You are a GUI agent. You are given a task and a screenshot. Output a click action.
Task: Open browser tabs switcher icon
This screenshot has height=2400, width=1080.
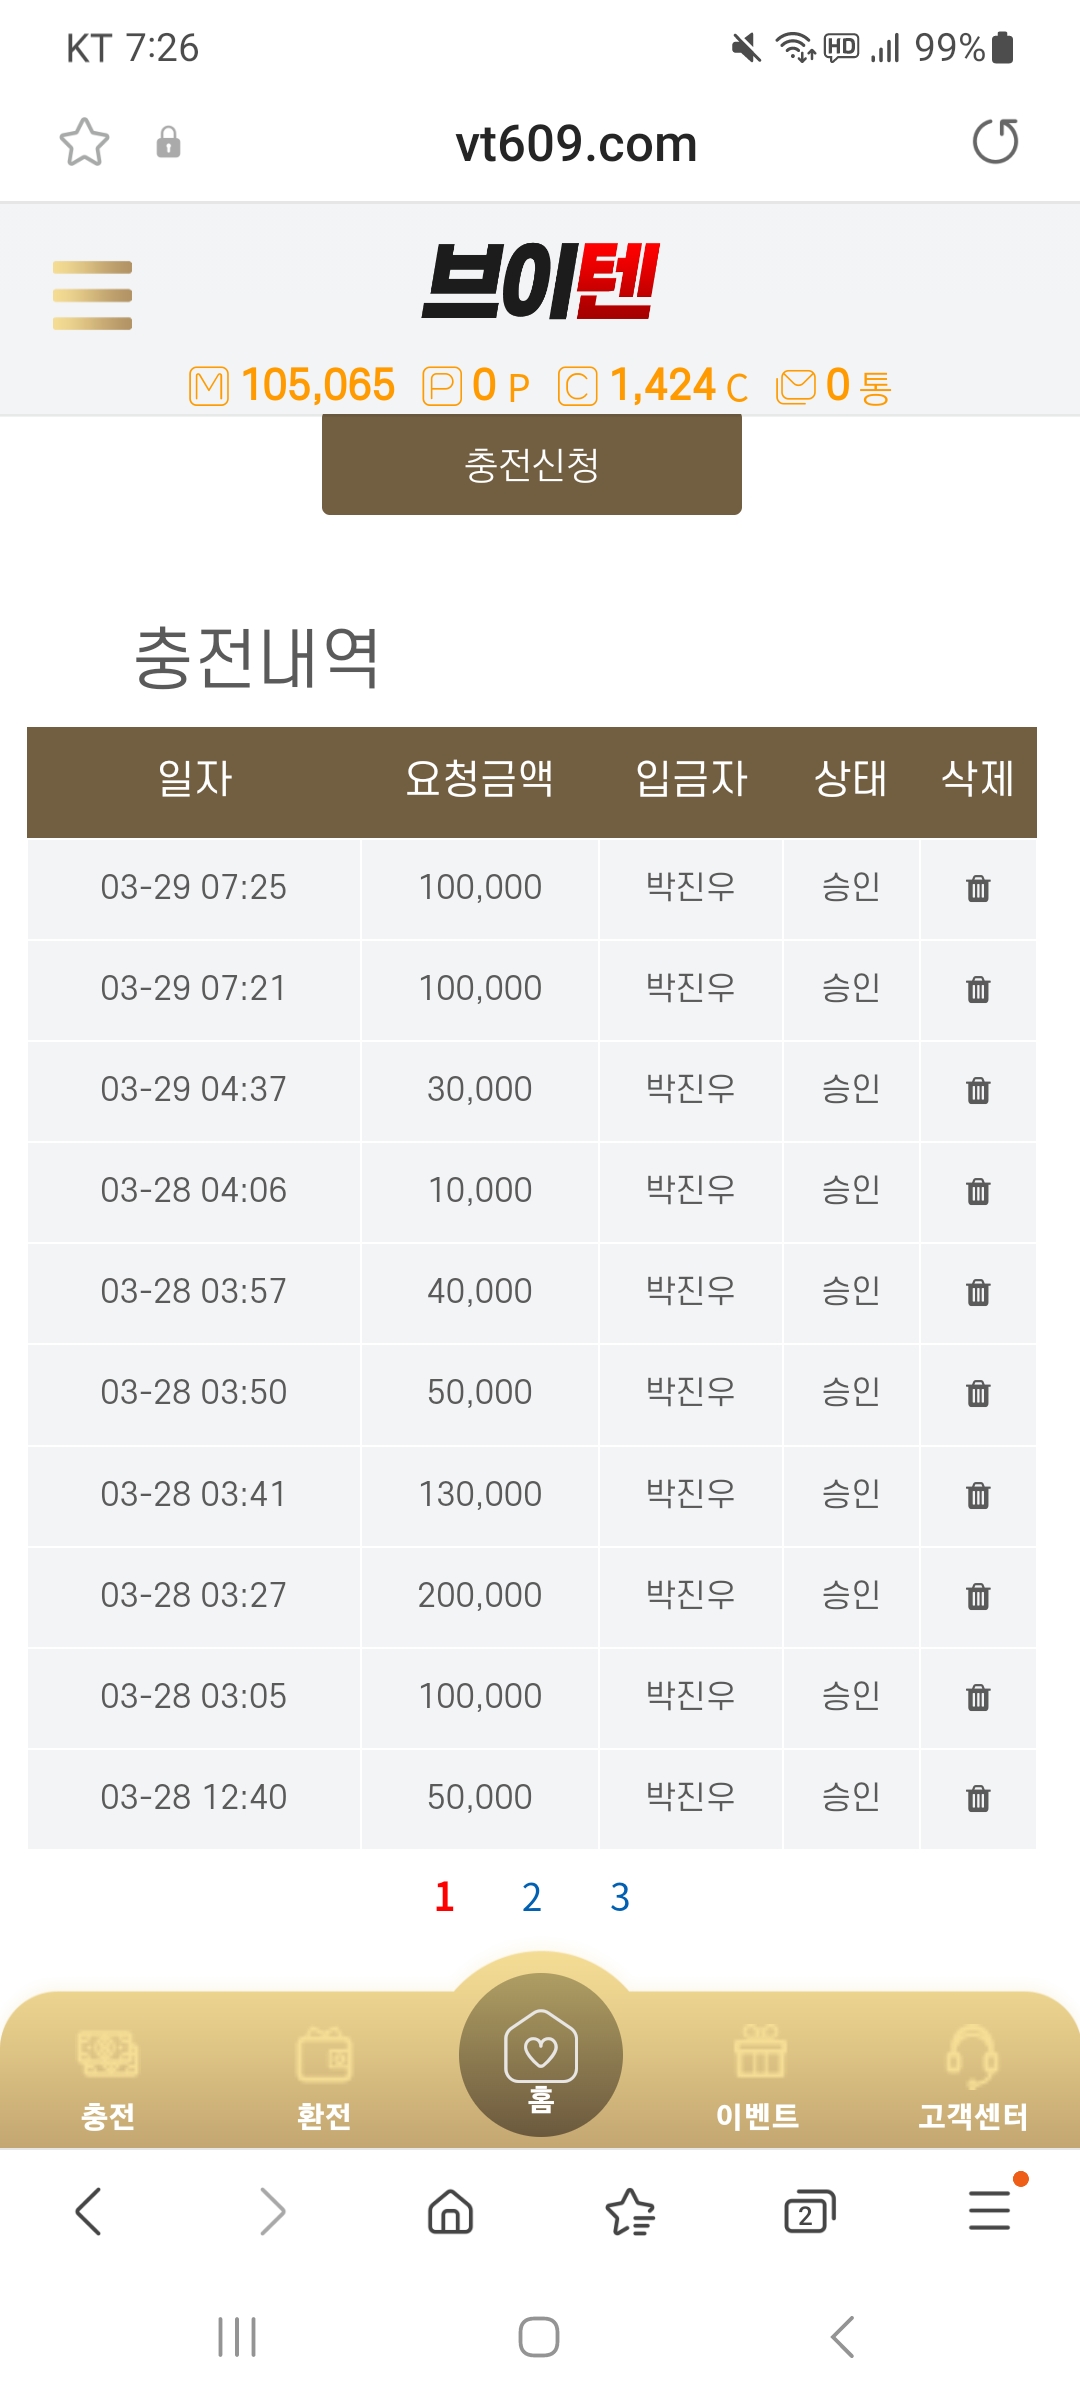809,2212
